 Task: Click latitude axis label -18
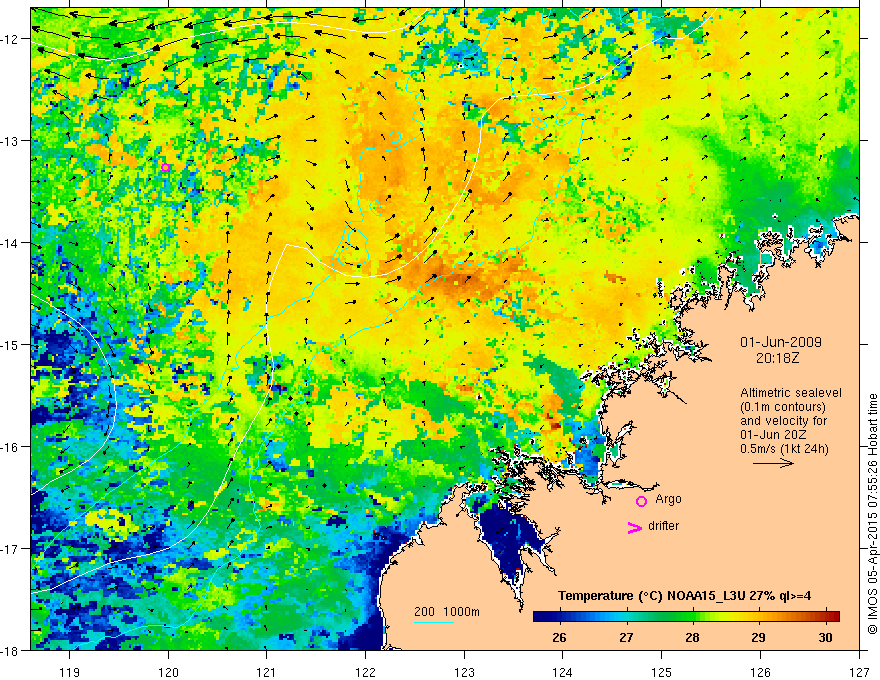(10, 650)
